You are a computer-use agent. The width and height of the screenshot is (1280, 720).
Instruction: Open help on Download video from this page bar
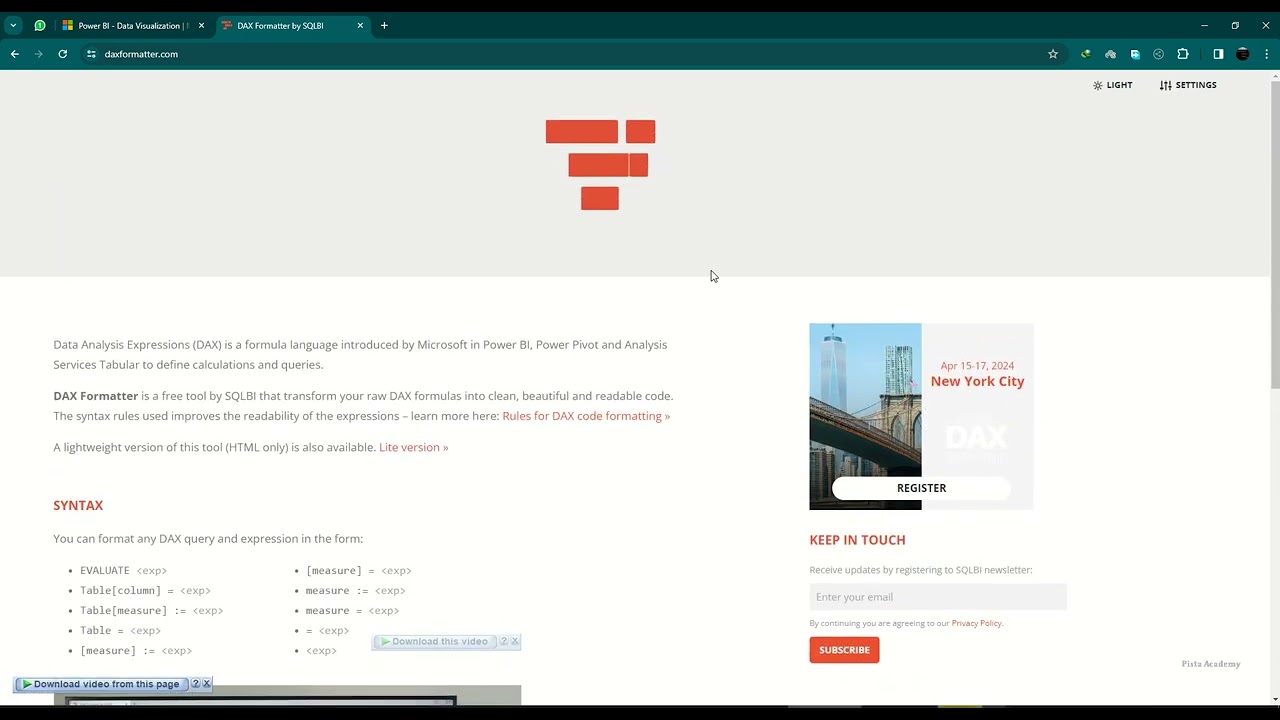click(196, 684)
